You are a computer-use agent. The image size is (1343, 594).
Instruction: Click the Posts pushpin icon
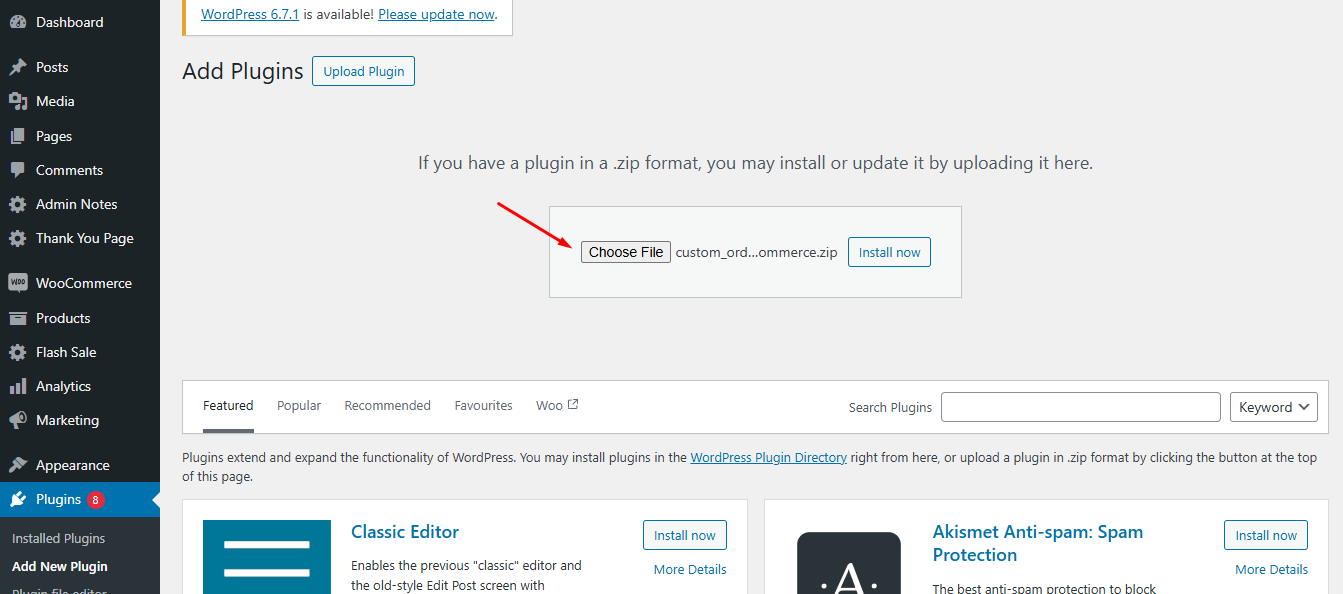[18, 67]
